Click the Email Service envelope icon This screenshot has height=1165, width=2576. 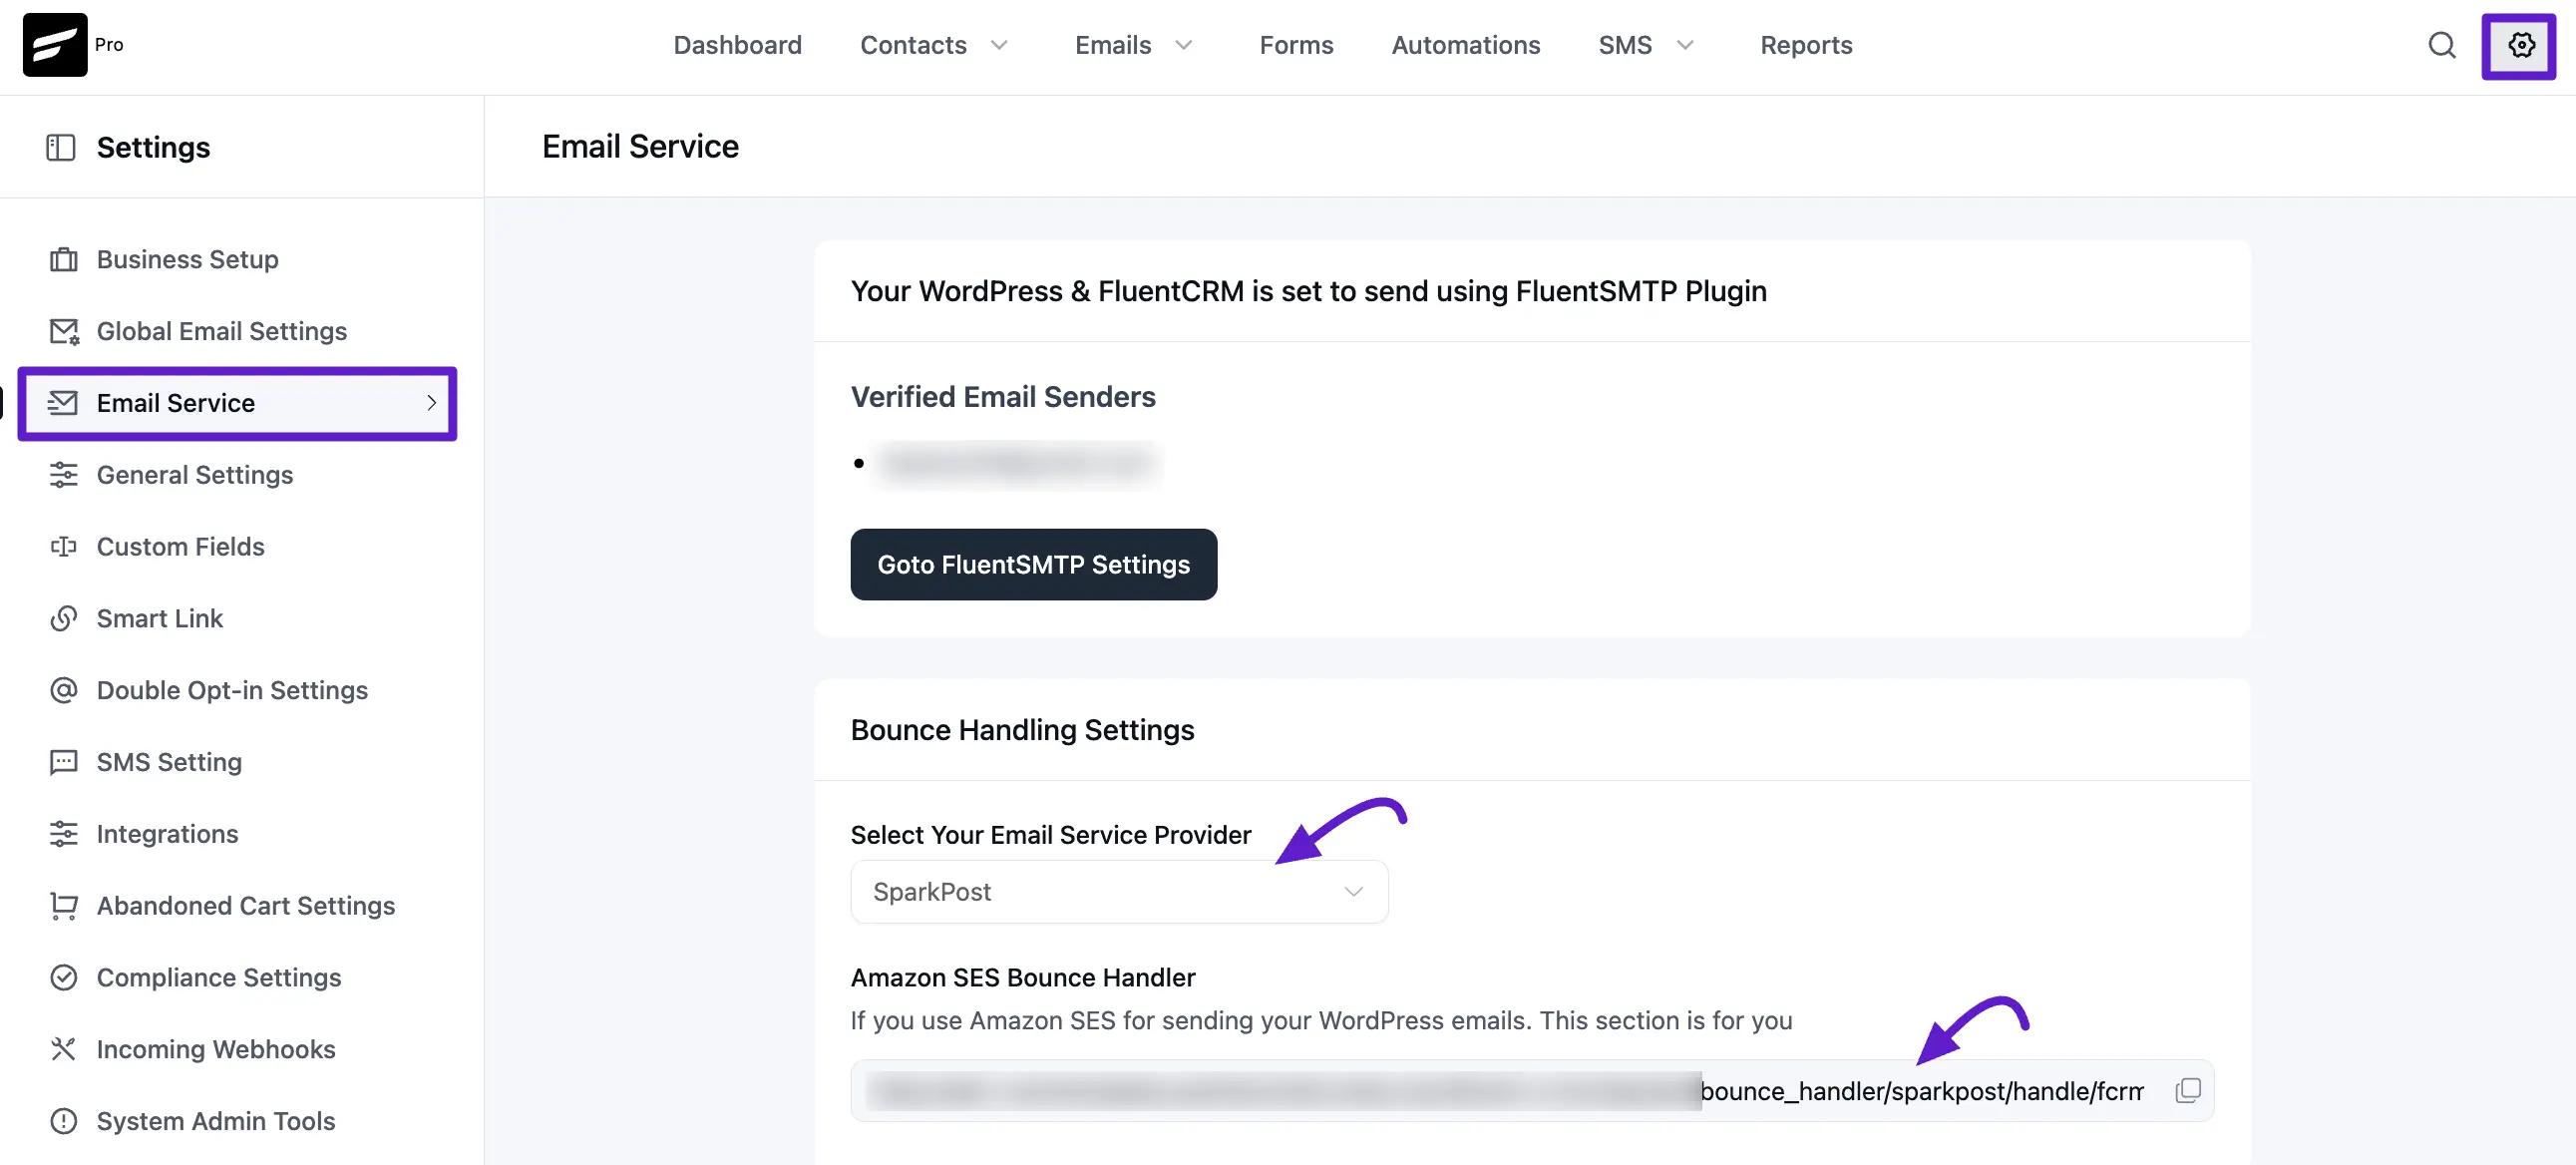63,403
